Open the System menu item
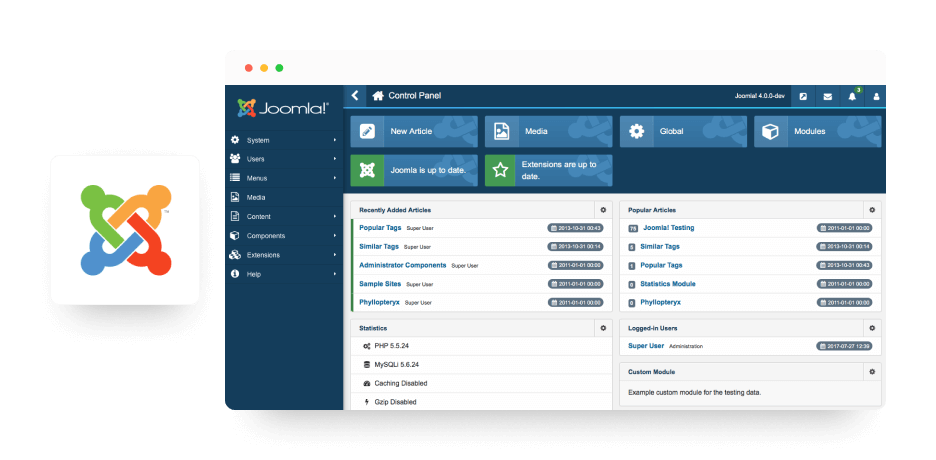 [x=284, y=140]
